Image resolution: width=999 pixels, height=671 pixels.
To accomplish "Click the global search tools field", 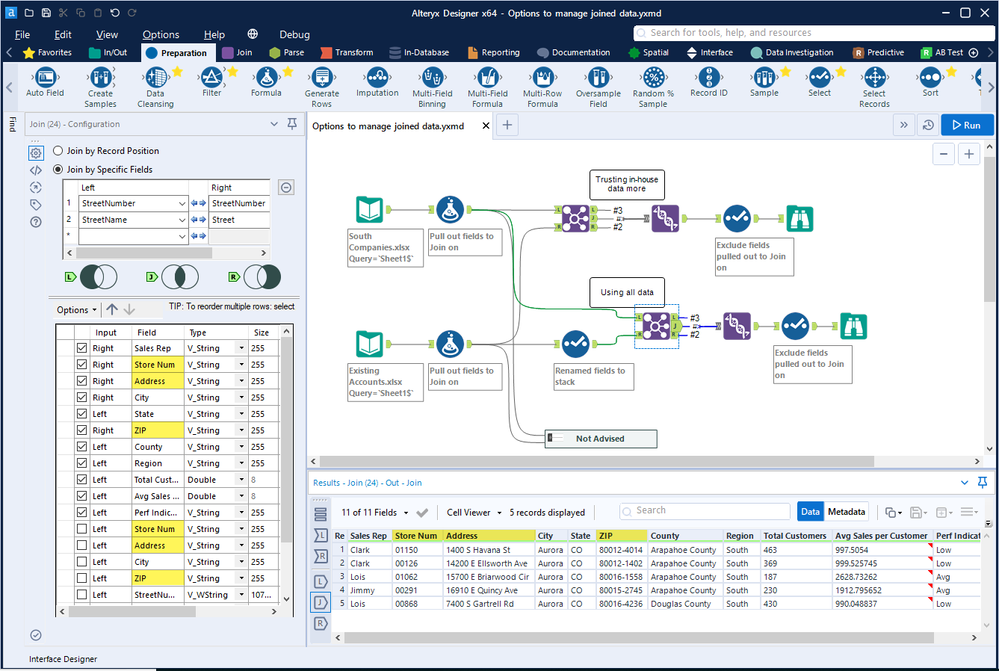I will pyautogui.click(x=814, y=32).
